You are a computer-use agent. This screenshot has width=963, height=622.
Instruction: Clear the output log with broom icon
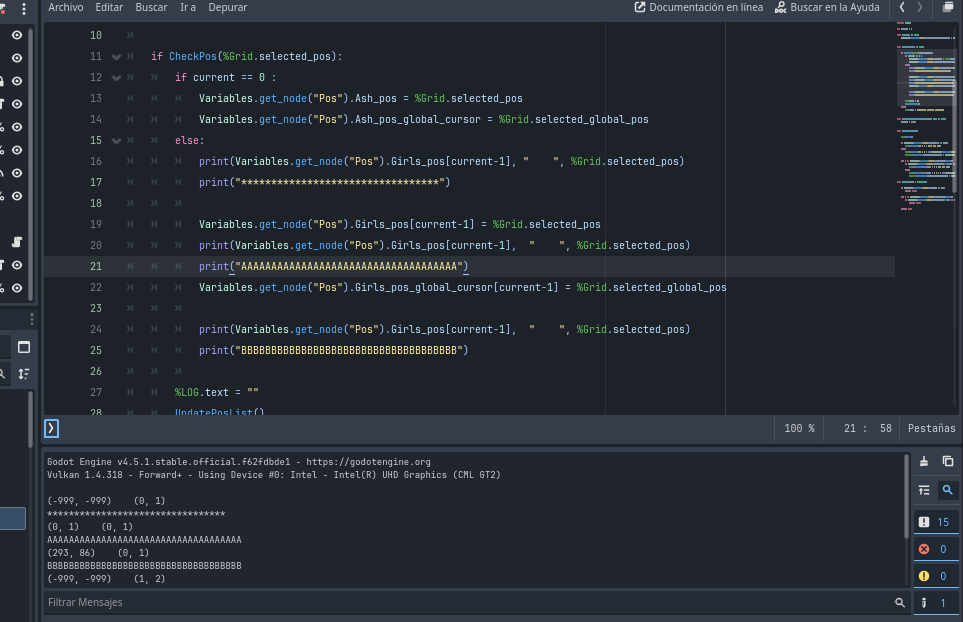tap(924, 461)
